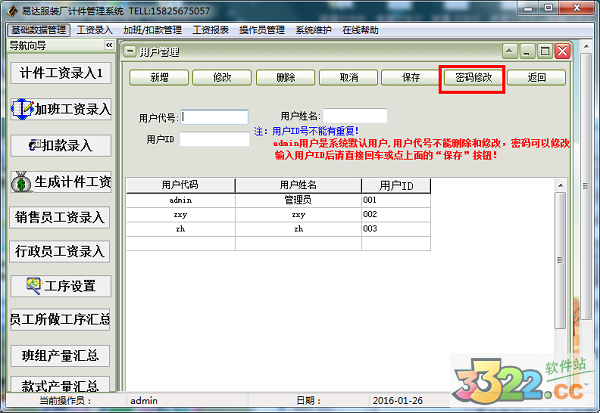Open the 在线帮助 menu
600x413 pixels.
[x=360, y=30]
